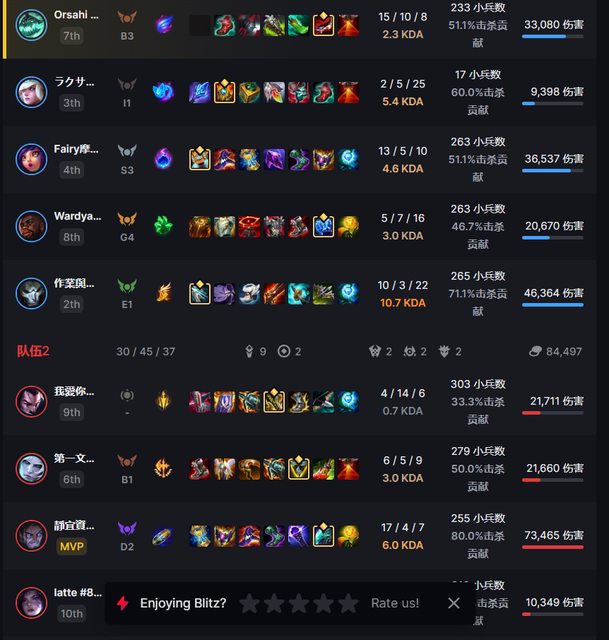
Task: Select Fairy摩 player's S3 rank emblem
Action: pos(127,151)
